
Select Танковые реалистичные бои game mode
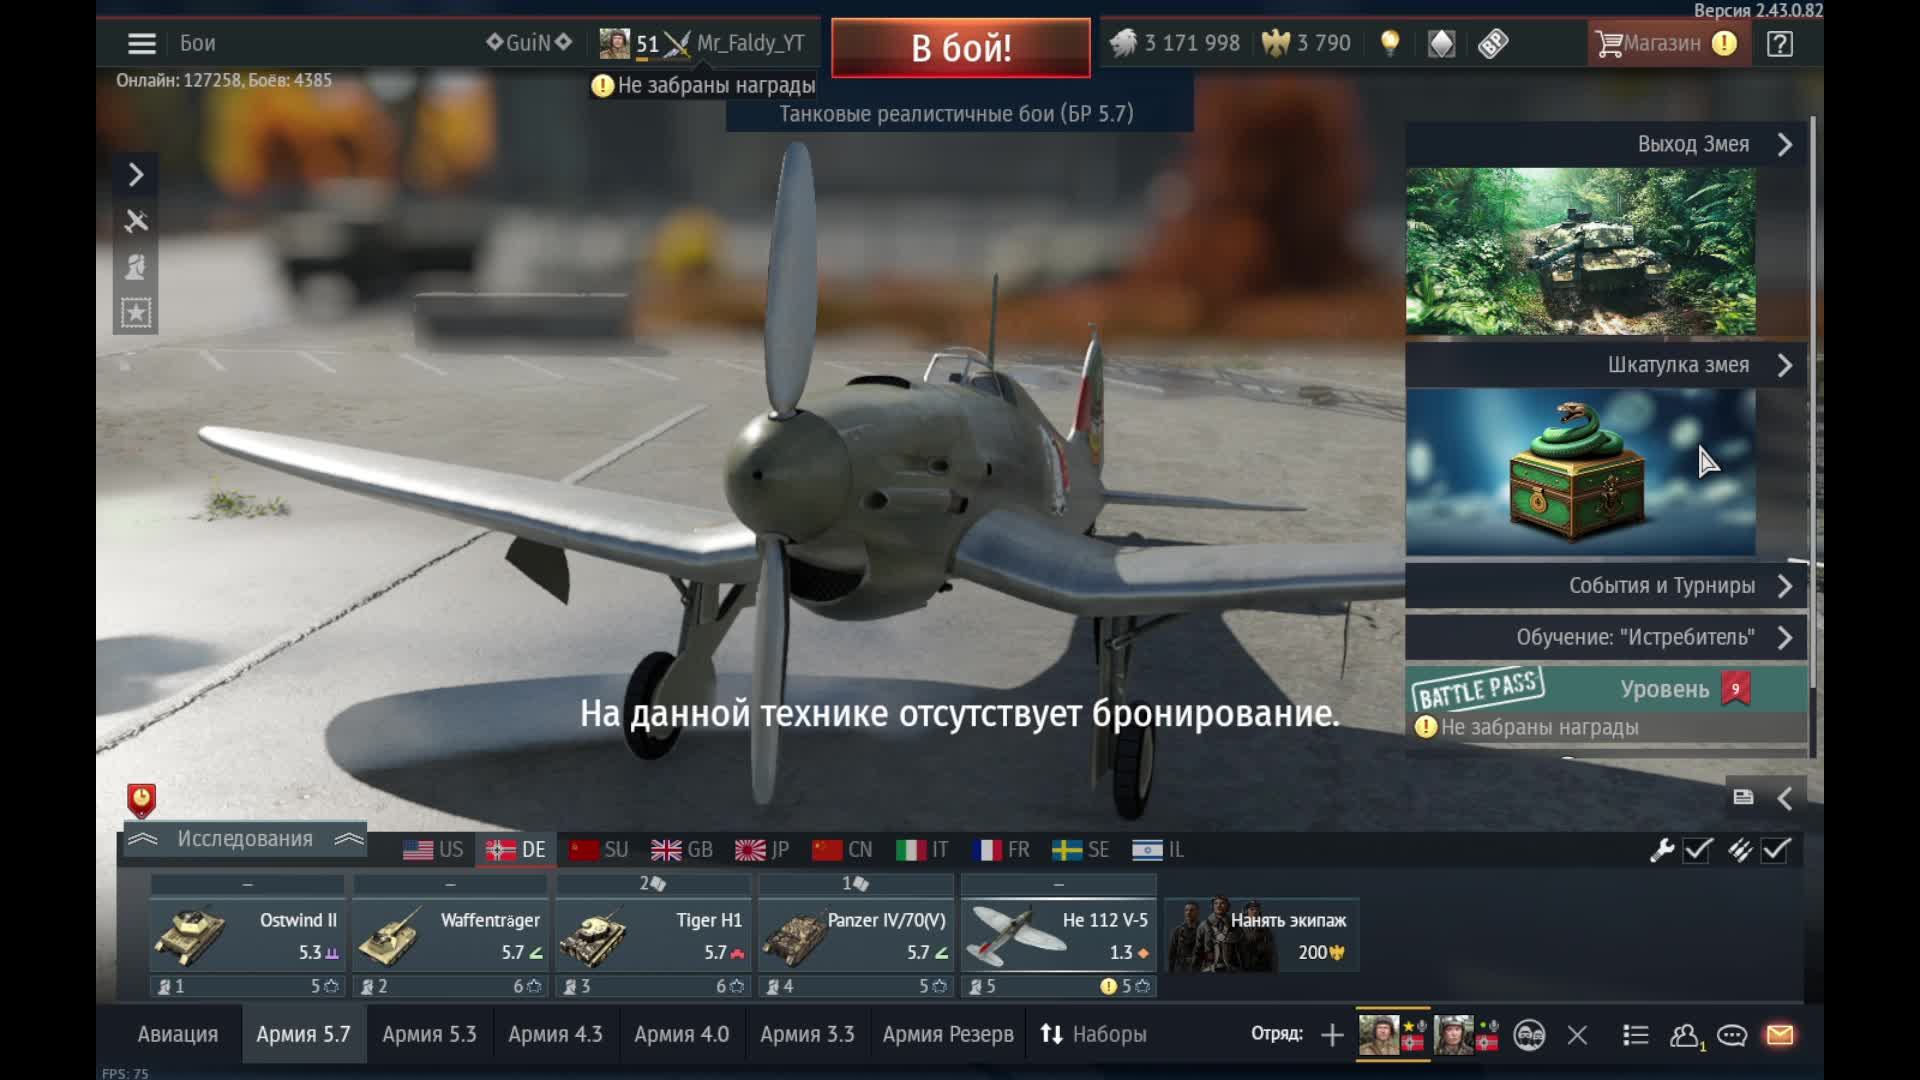coord(957,114)
